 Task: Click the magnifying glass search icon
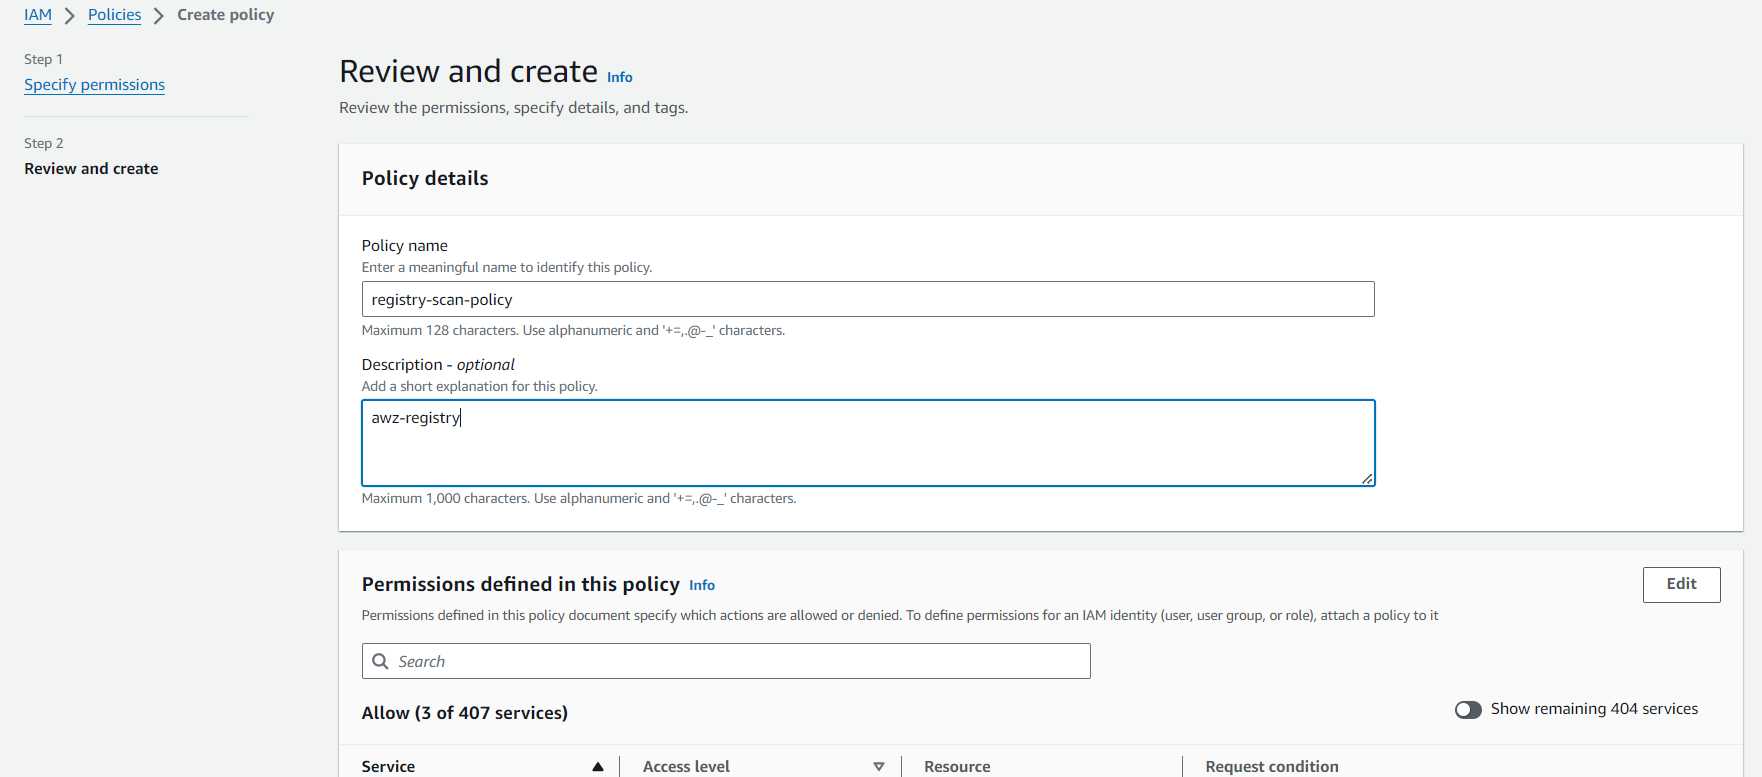point(380,661)
